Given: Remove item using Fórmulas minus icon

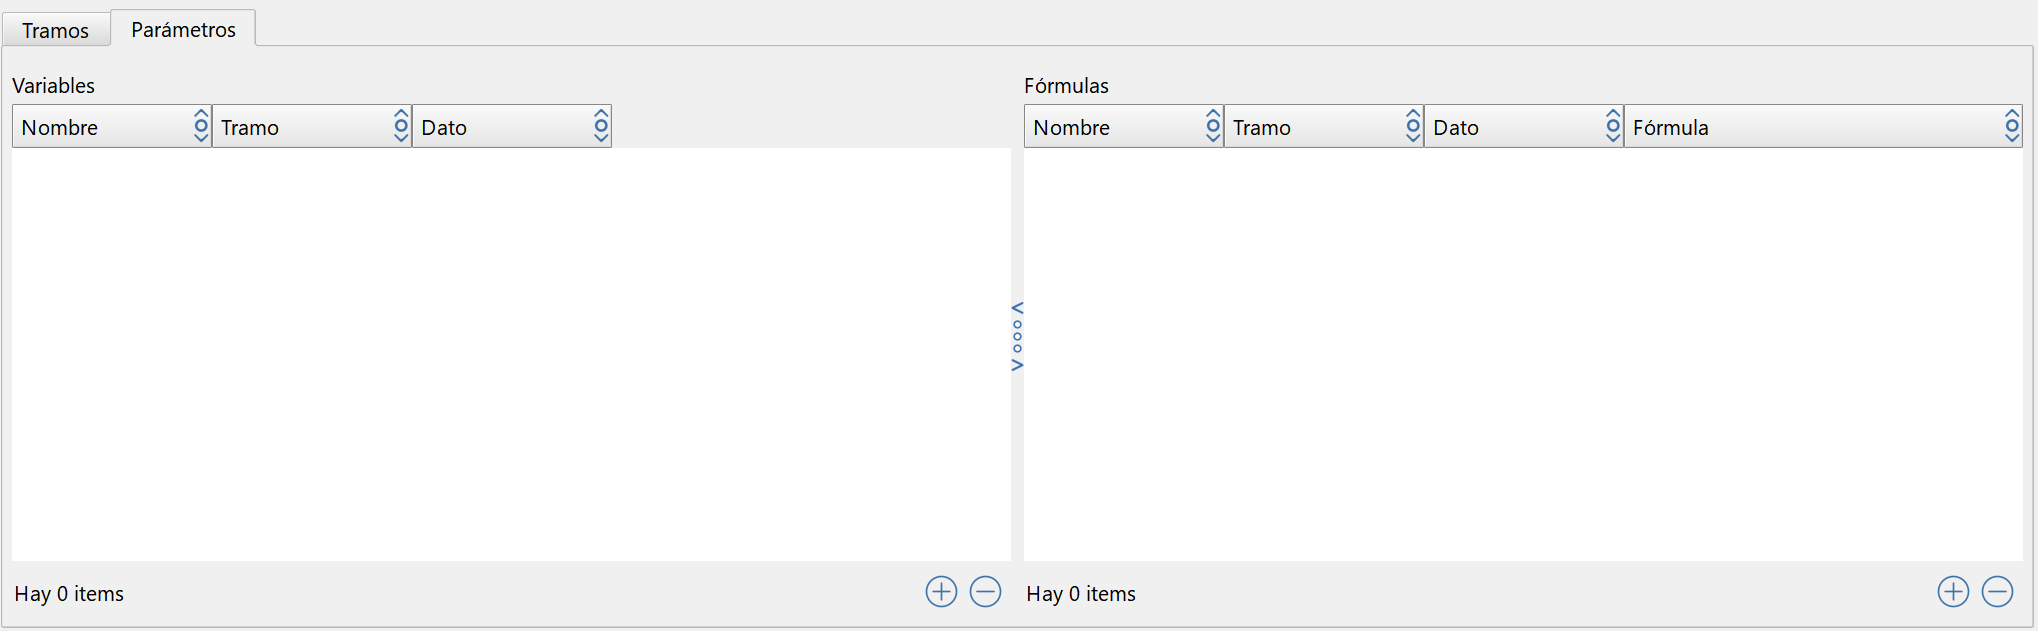Looking at the screenshot, I should pos(1997,592).
